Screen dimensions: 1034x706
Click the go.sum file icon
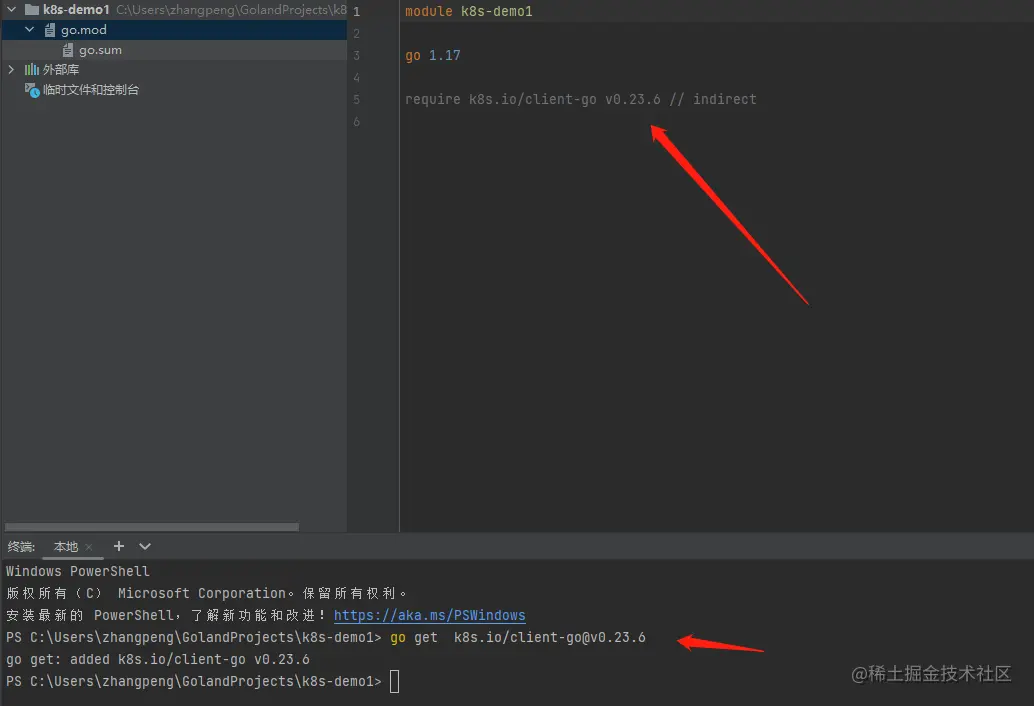(x=67, y=50)
